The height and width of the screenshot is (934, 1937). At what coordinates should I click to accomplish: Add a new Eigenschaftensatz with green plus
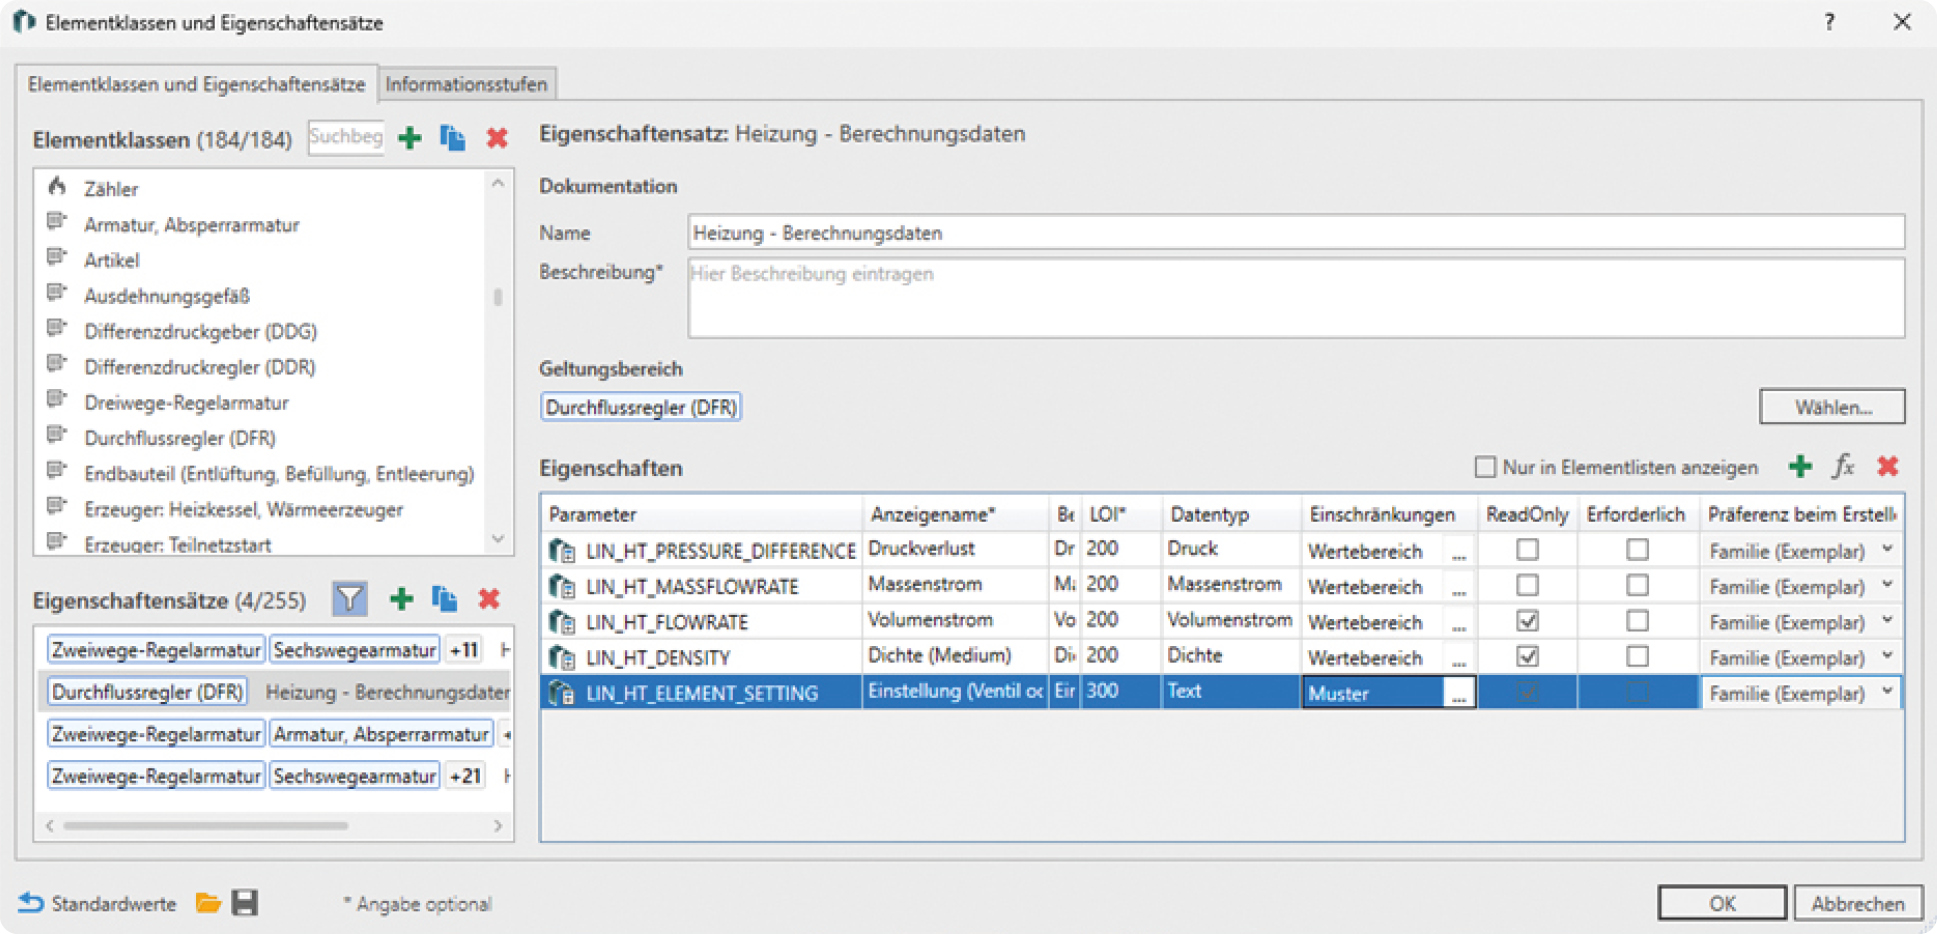pos(401,599)
